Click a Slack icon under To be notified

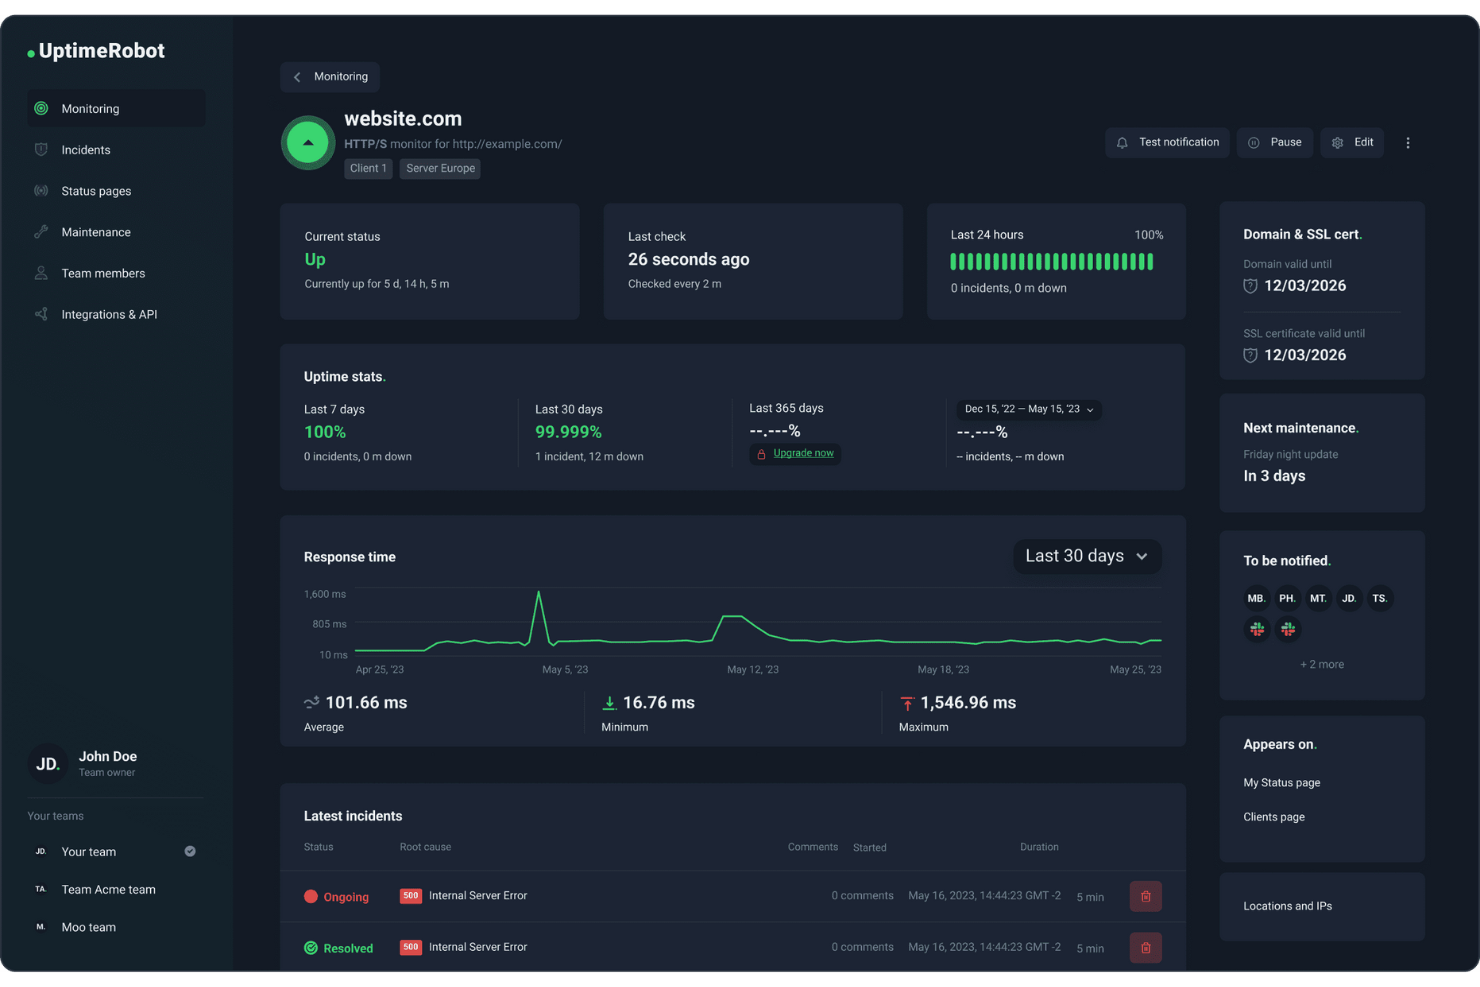tap(1256, 629)
